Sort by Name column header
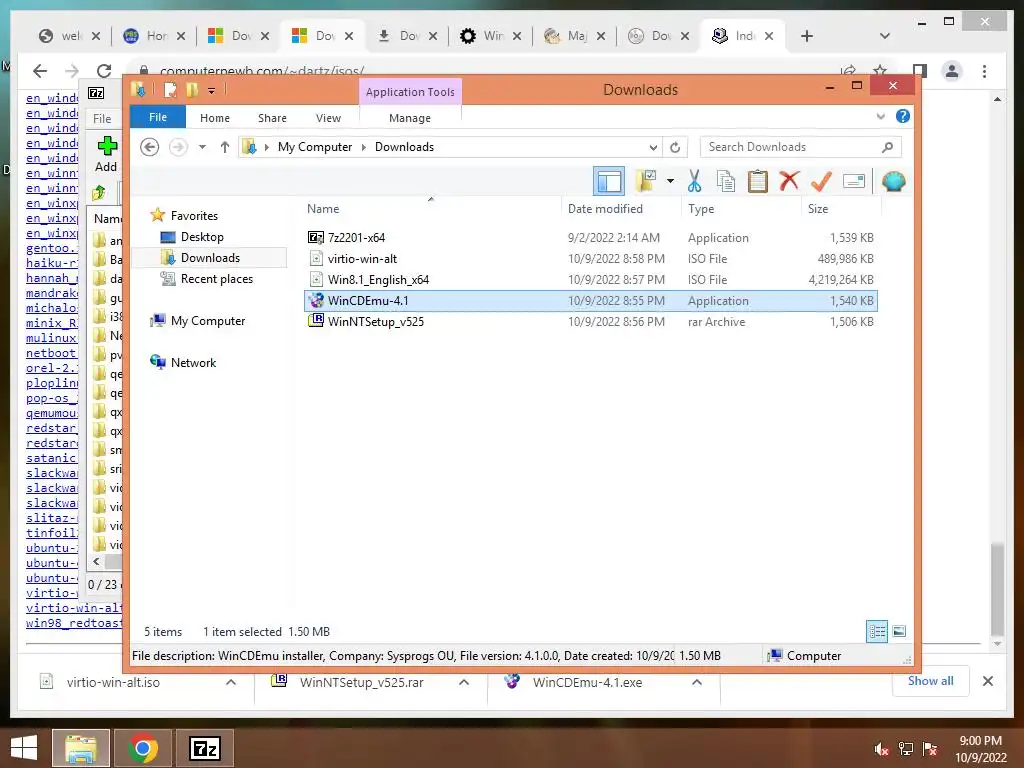Viewport: 1024px width, 768px height. tap(431, 209)
